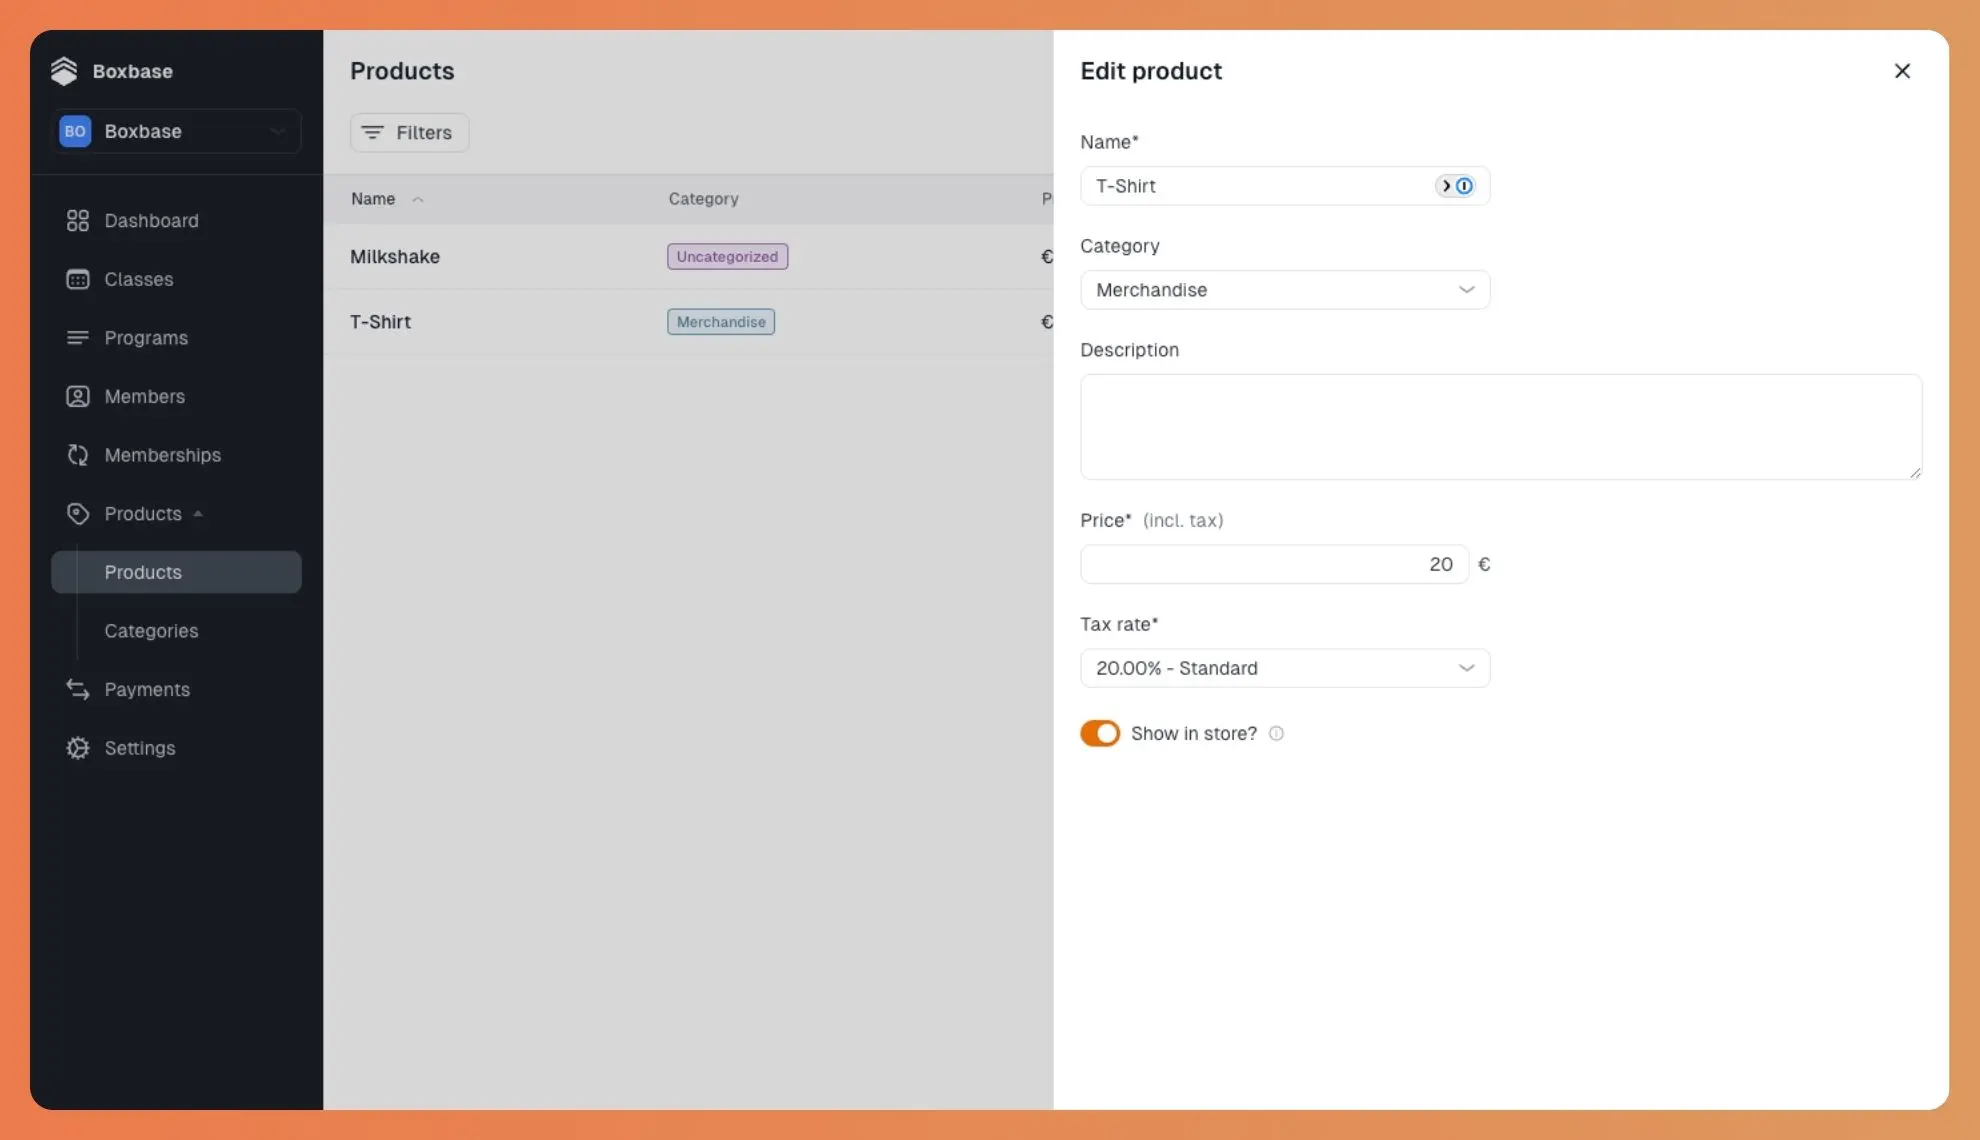This screenshot has width=1980, height=1140.
Task: Open the Category Merchandise dropdown
Action: (1284, 290)
